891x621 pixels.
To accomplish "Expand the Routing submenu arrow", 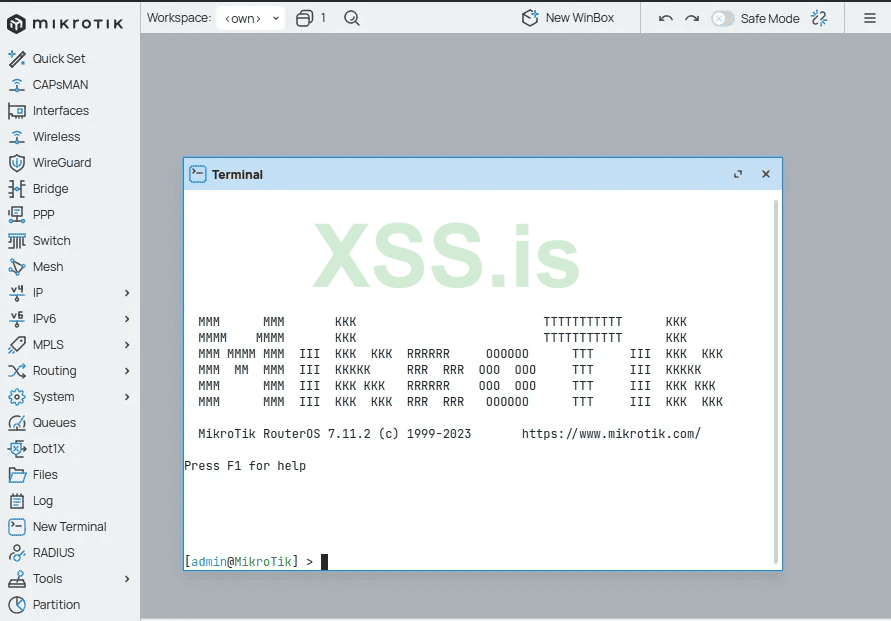I will (x=127, y=371).
